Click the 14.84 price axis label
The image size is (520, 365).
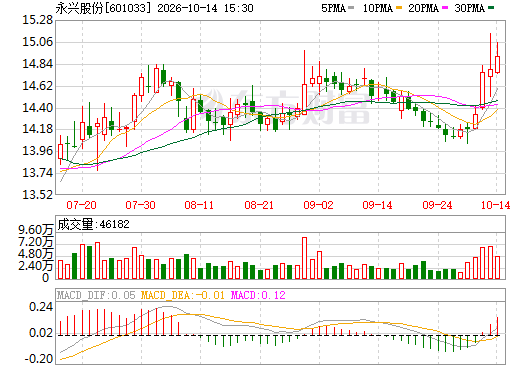pos(38,64)
